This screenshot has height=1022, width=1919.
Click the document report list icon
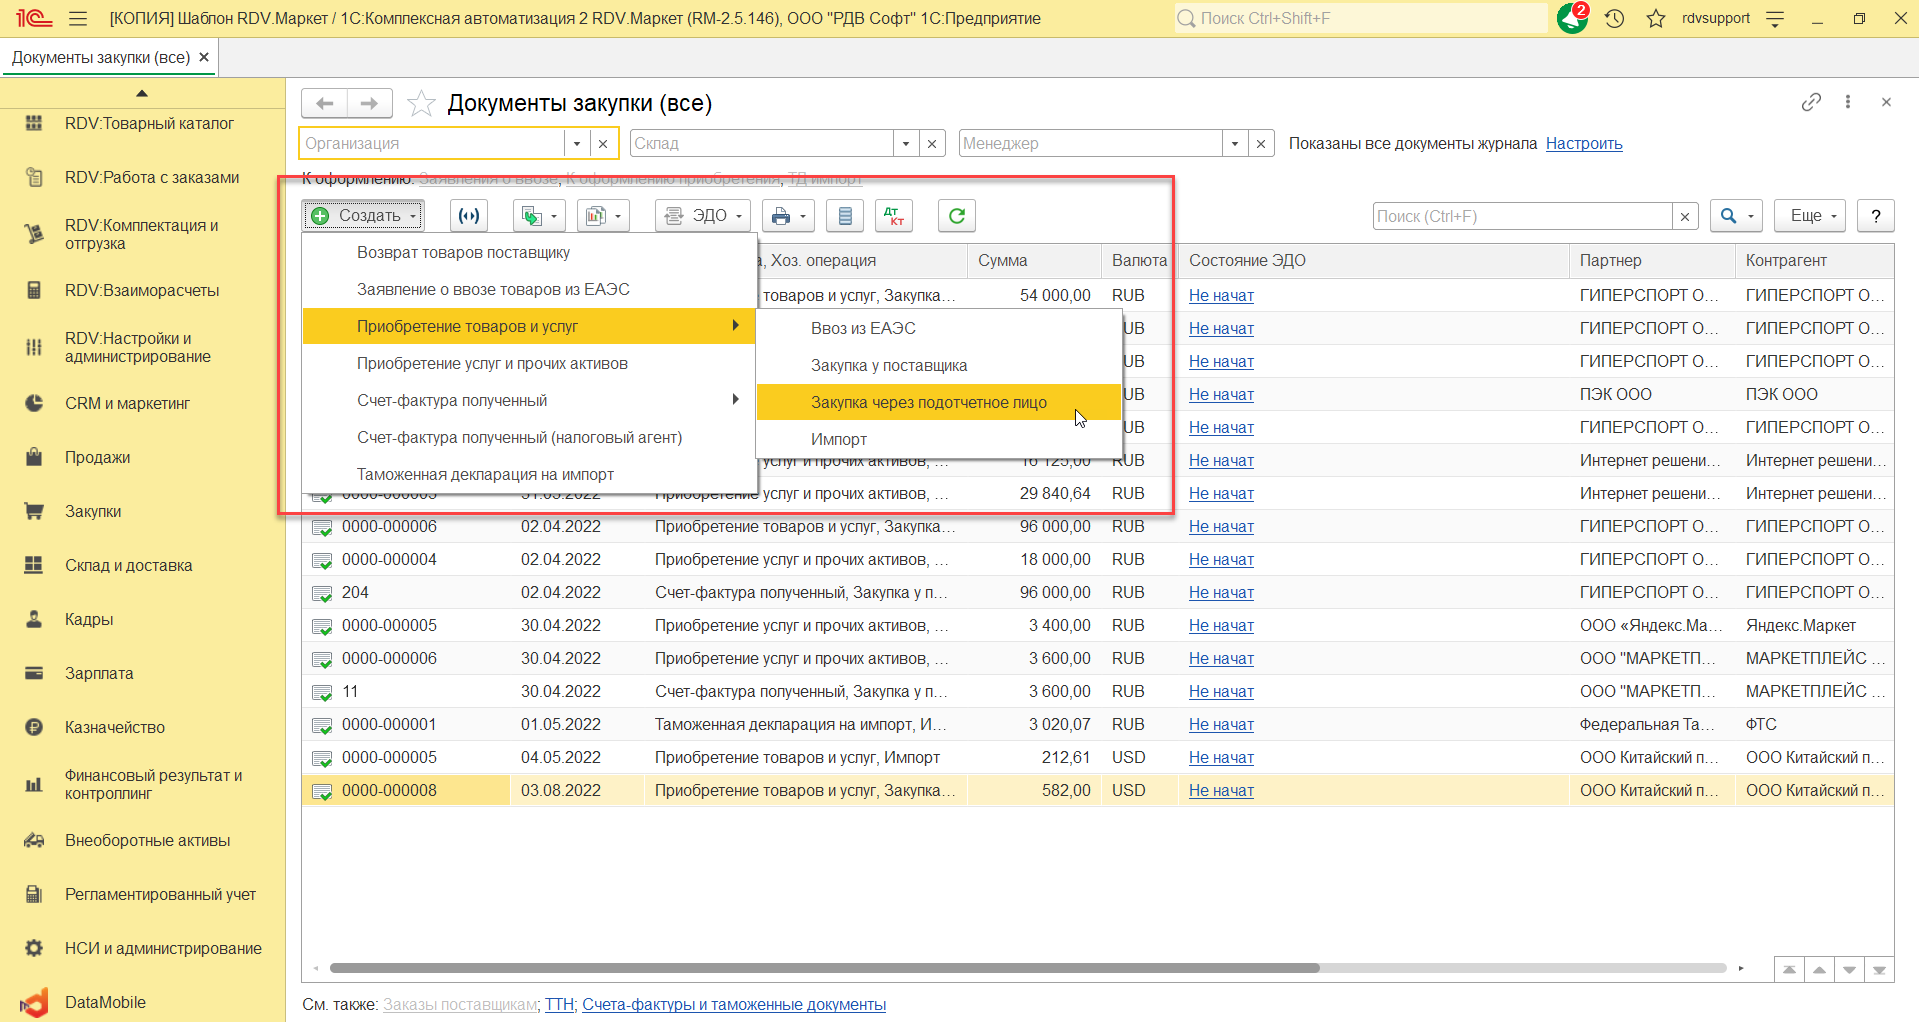click(x=845, y=216)
